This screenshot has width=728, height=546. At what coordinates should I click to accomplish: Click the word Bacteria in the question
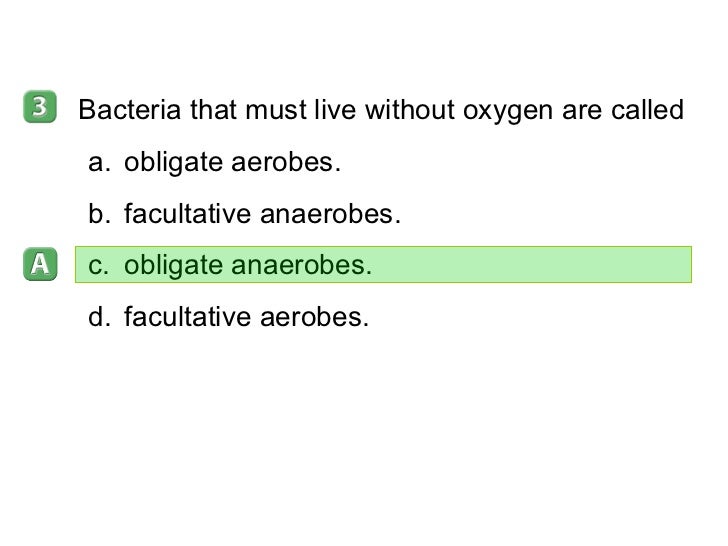(130, 110)
